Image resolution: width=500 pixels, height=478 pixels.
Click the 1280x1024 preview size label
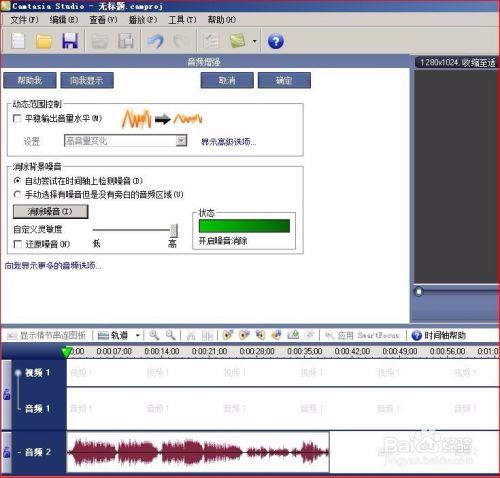(457, 63)
